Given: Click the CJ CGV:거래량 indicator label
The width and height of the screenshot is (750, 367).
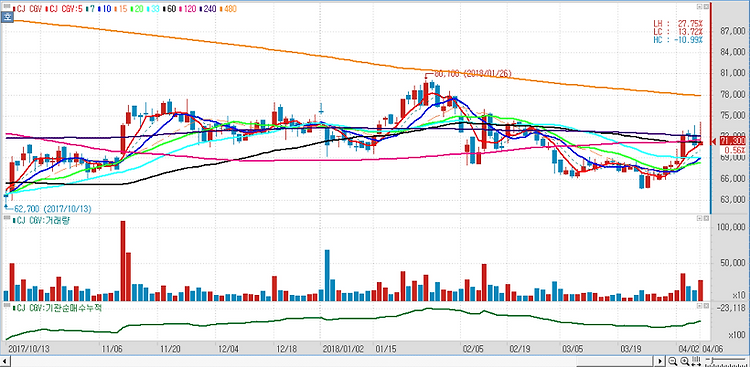Looking at the screenshot, I should pyautogui.click(x=40, y=220).
